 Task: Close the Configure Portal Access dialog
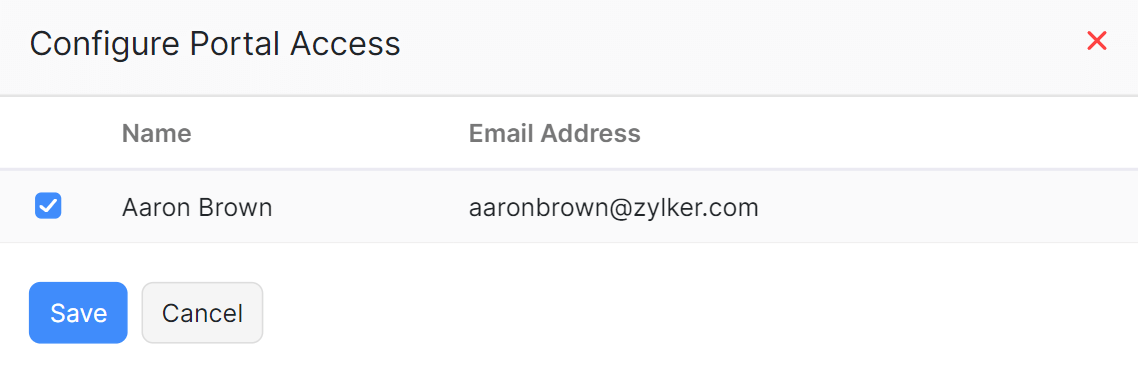click(x=1096, y=41)
